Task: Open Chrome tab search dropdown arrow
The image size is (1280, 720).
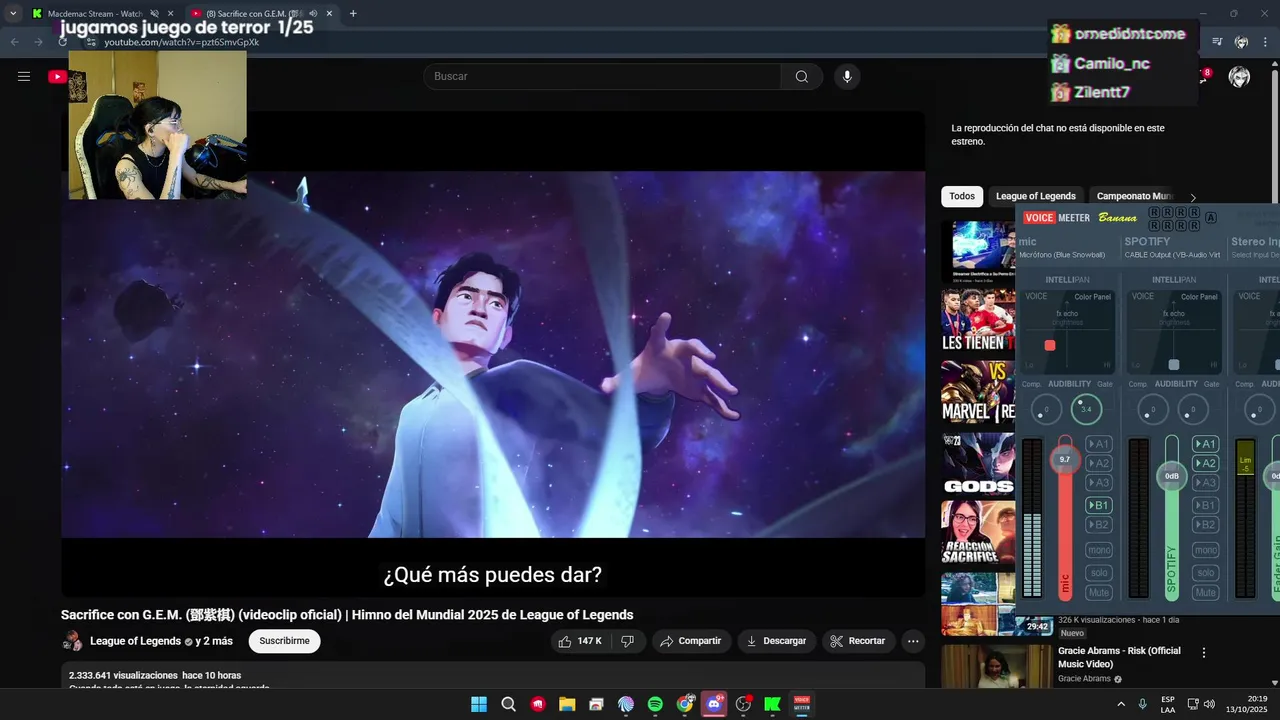Action: (x=13, y=14)
